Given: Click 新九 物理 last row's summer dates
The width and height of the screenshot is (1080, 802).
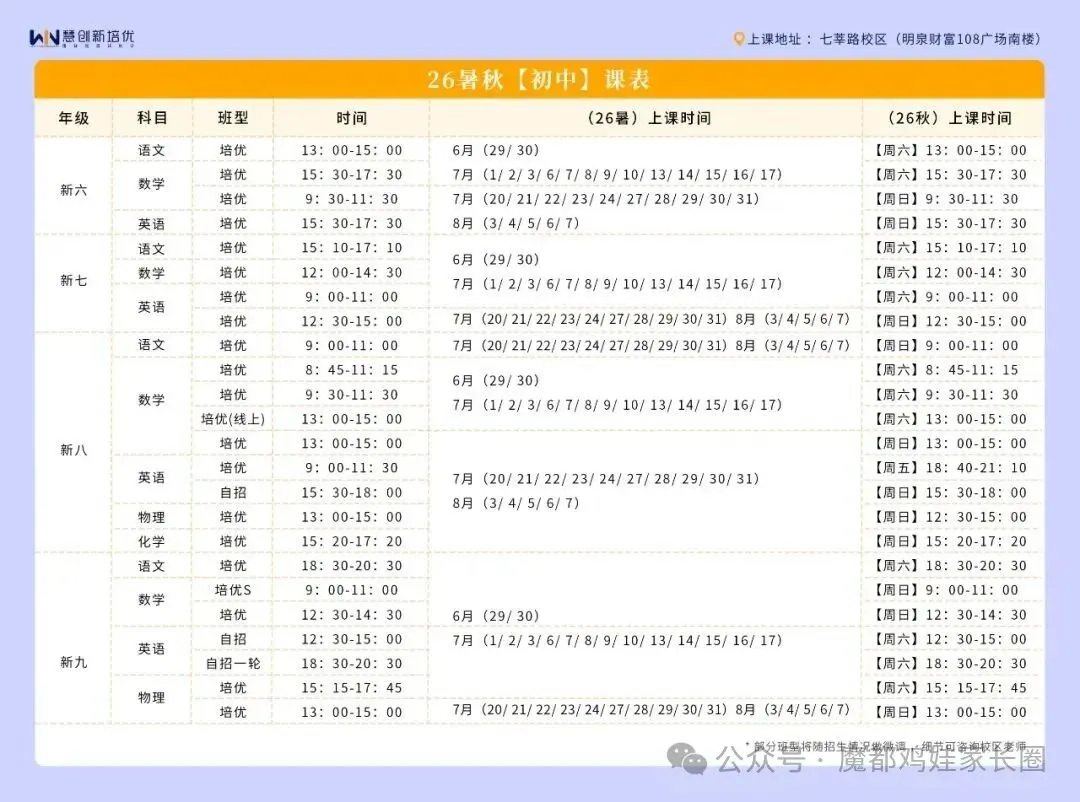Looking at the screenshot, I should tap(651, 710).
